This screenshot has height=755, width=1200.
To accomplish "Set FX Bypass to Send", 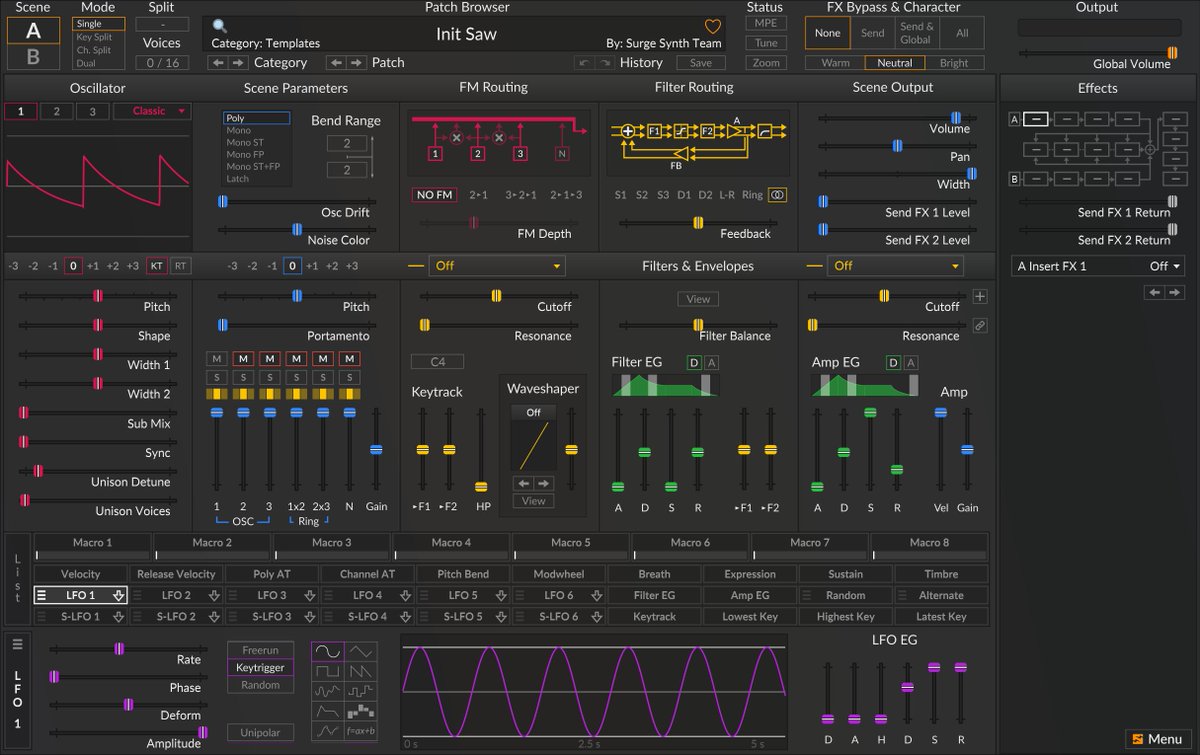I will point(873,33).
